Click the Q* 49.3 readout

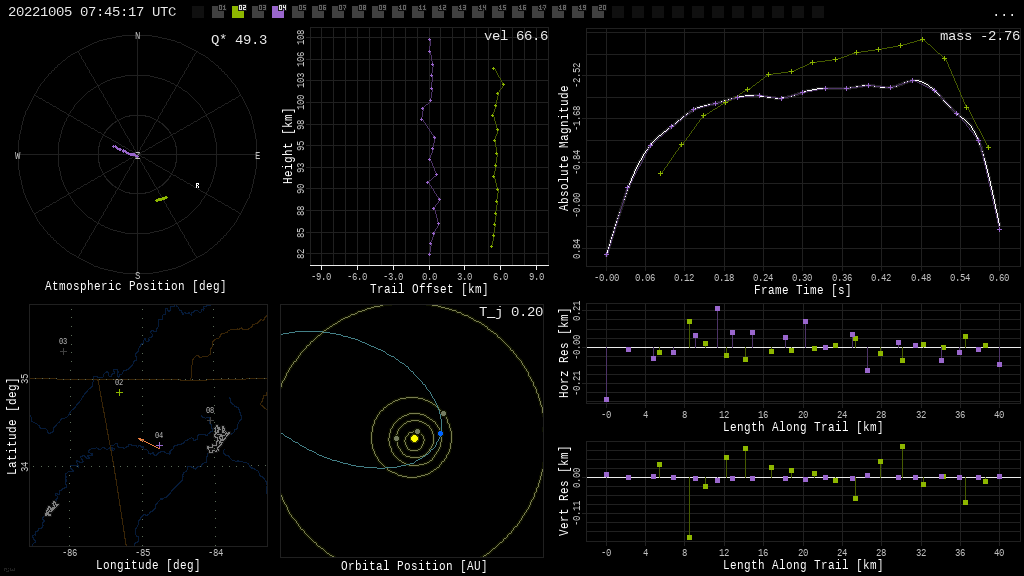pyautogui.click(x=238, y=40)
